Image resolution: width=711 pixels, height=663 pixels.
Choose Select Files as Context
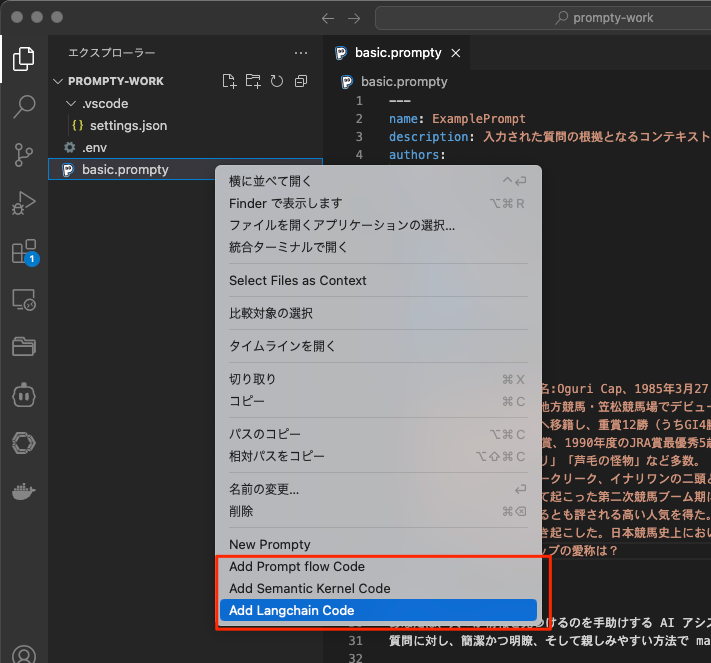click(378, 281)
